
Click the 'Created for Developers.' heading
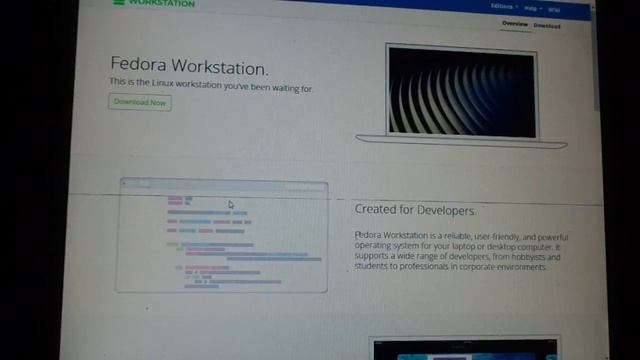pos(415,210)
